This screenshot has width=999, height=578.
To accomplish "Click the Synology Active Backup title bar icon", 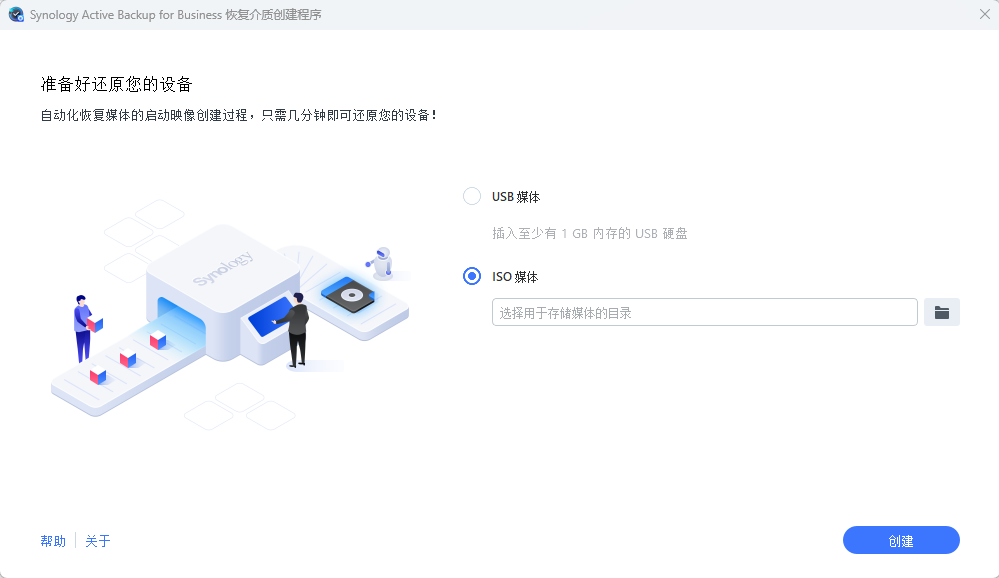I will click(x=16, y=15).
